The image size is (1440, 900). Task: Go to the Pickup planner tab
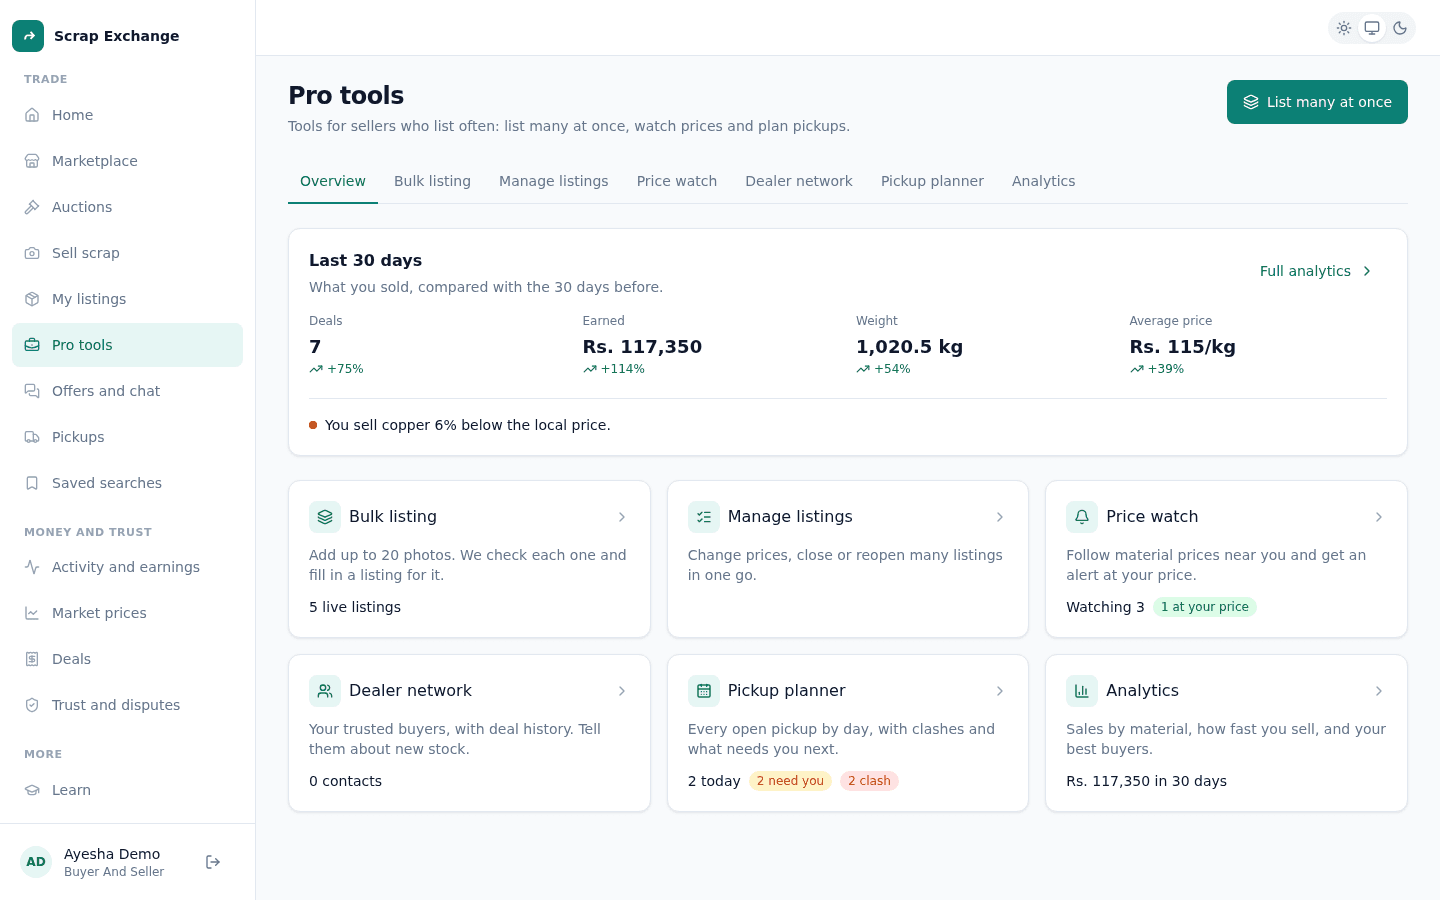[932, 181]
